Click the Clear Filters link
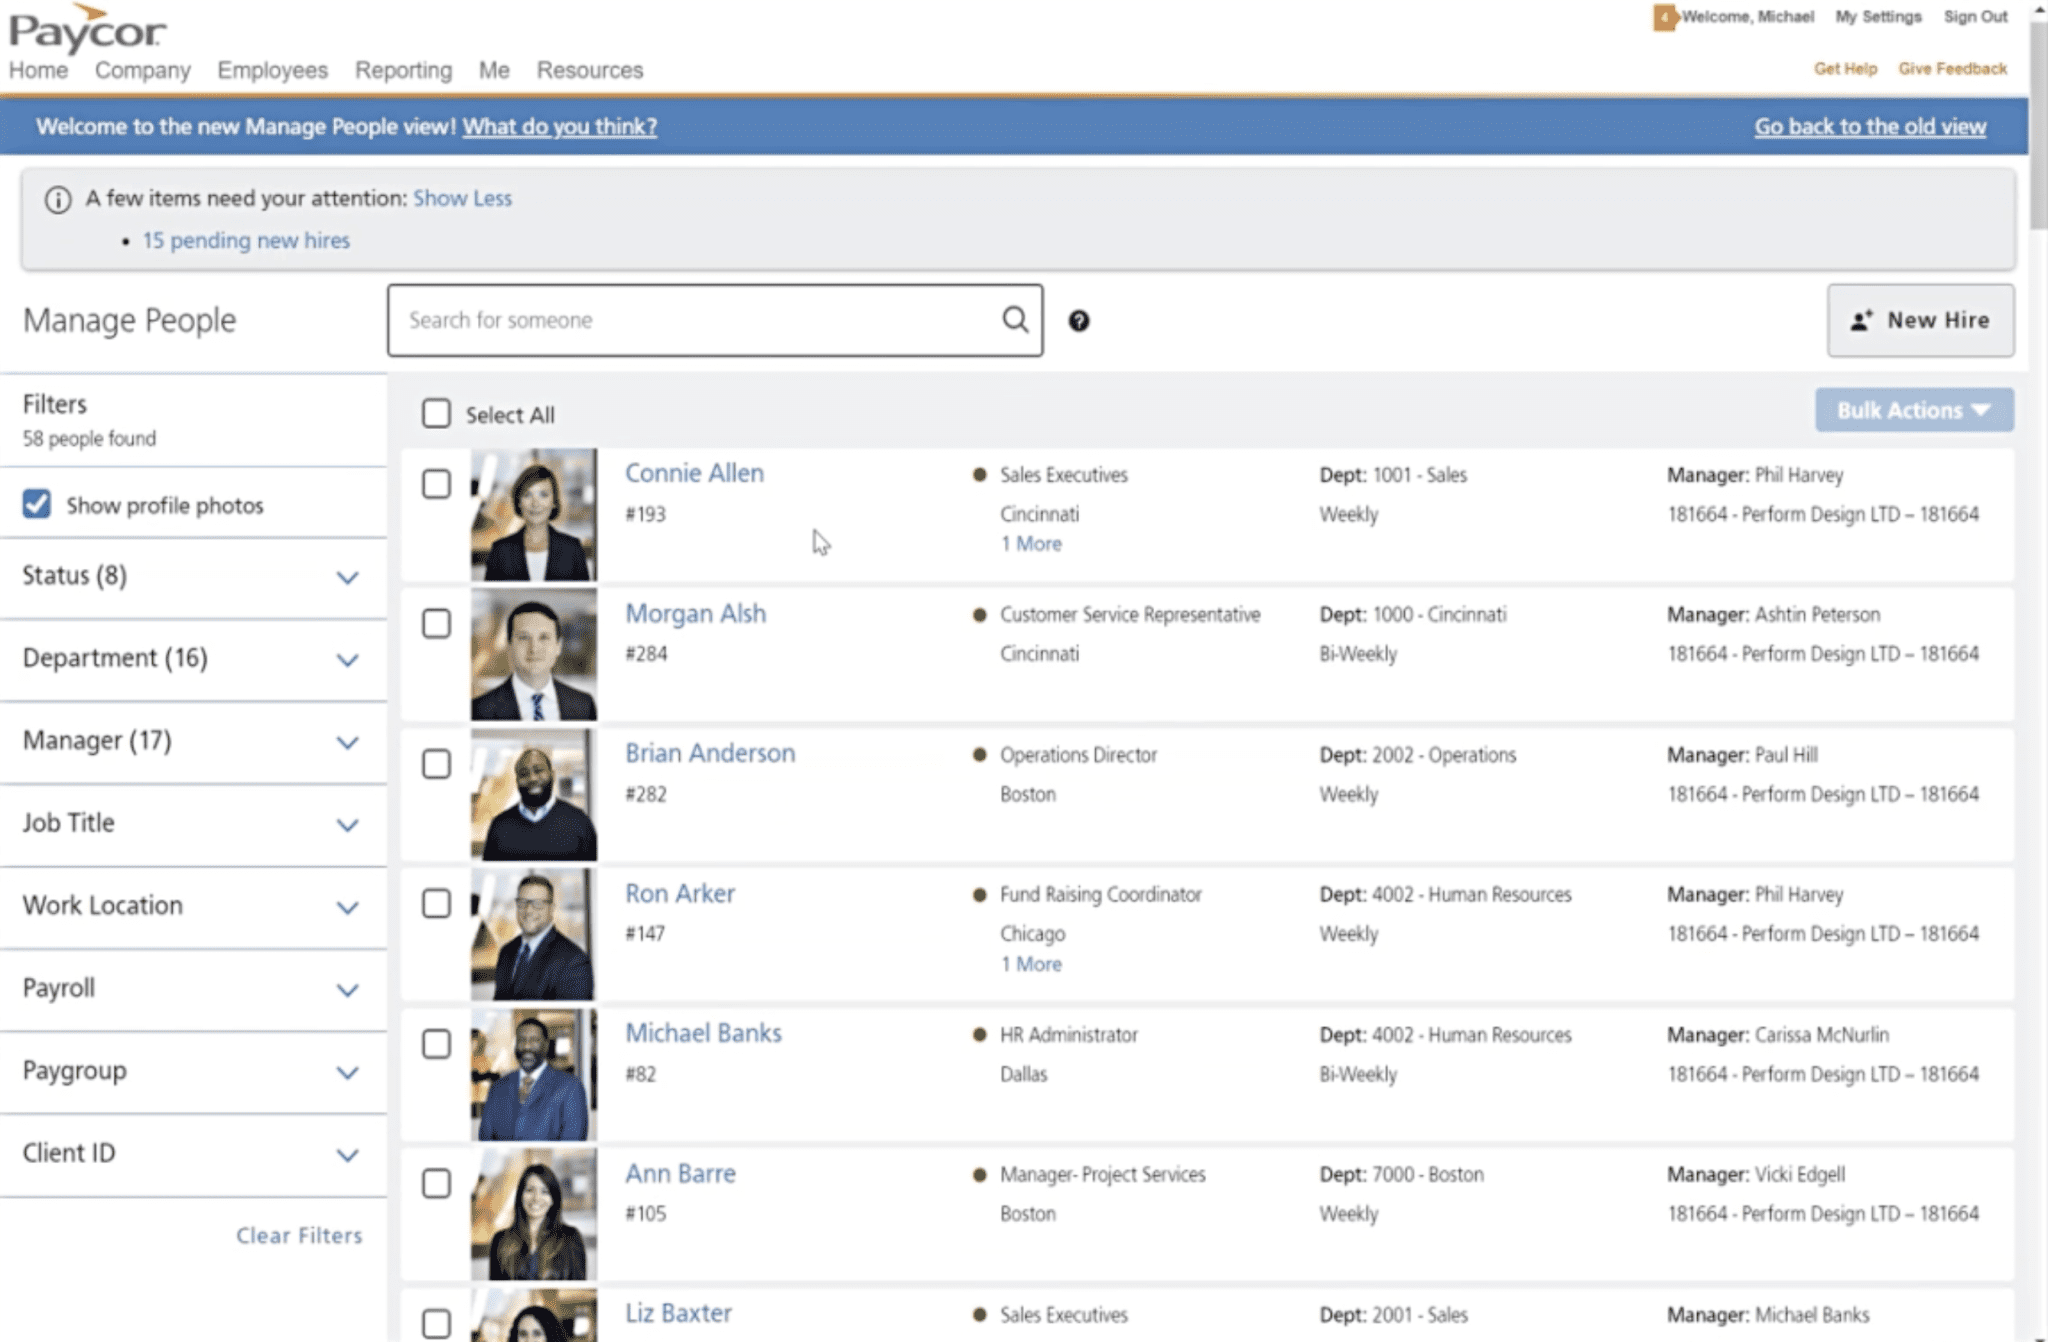 click(299, 1235)
